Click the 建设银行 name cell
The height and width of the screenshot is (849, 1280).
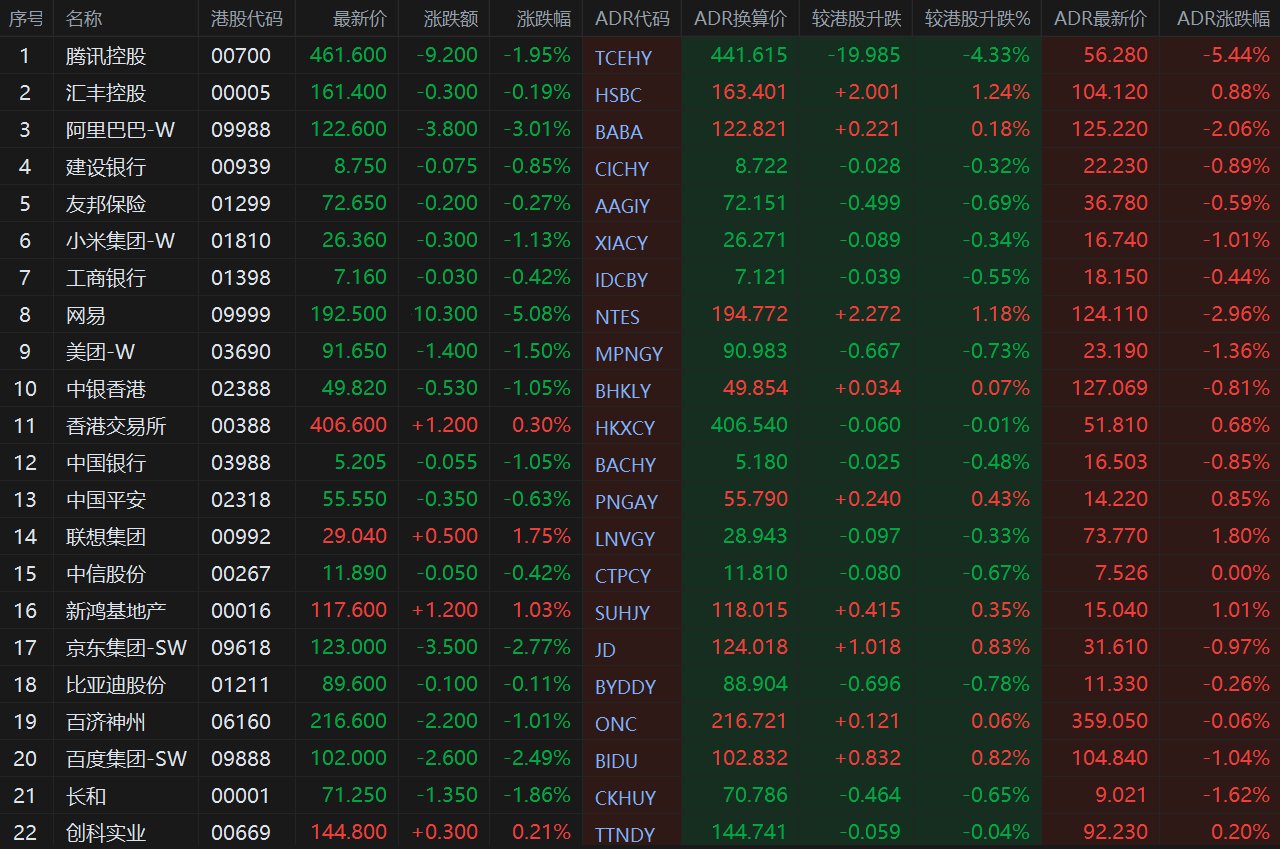pyautogui.click(x=106, y=167)
